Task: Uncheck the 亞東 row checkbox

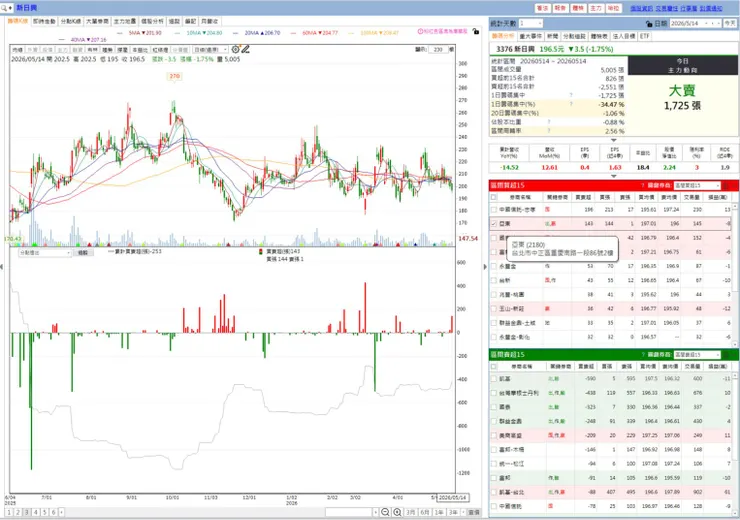Action: point(494,224)
